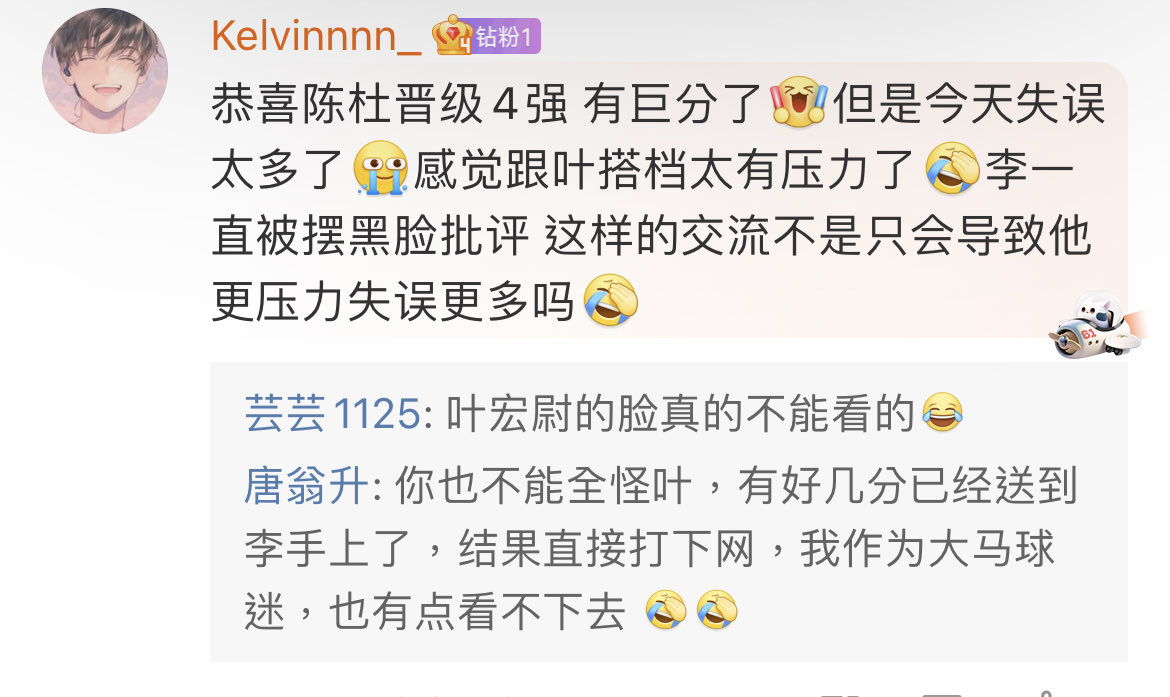Tap the gold crown membership badge

[451, 35]
